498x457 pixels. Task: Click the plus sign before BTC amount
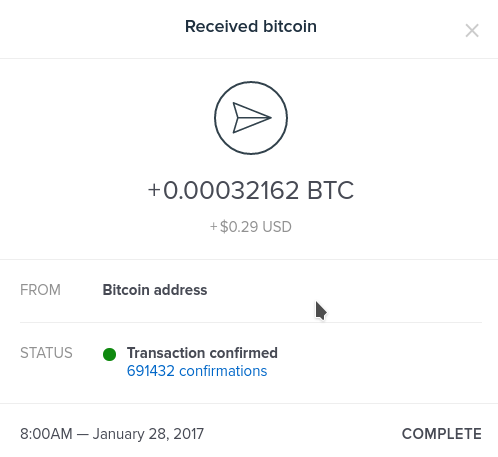coord(154,190)
